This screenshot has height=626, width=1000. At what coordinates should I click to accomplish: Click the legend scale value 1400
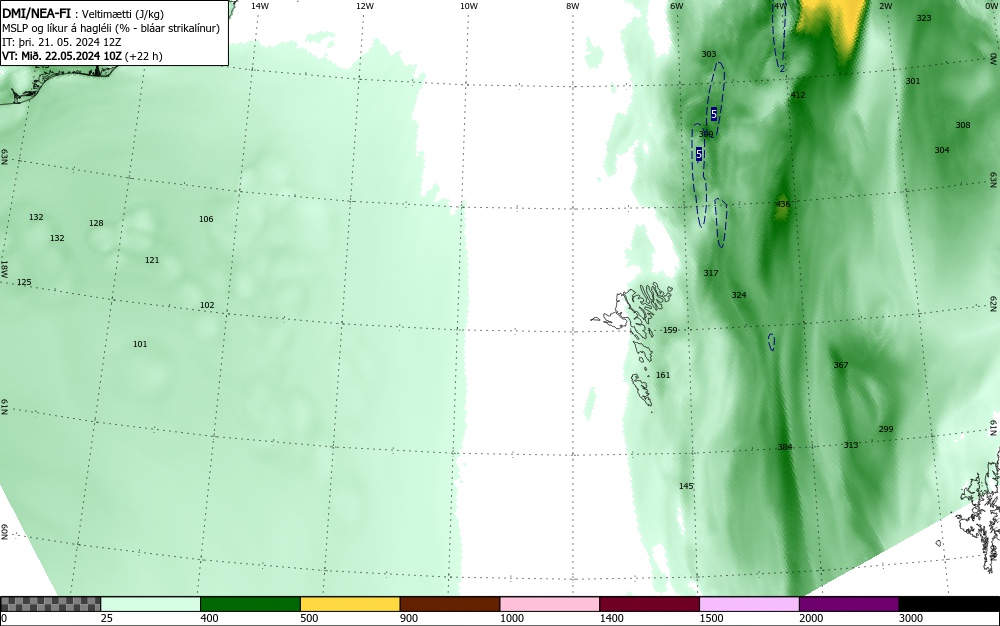click(x=612, y=618)
